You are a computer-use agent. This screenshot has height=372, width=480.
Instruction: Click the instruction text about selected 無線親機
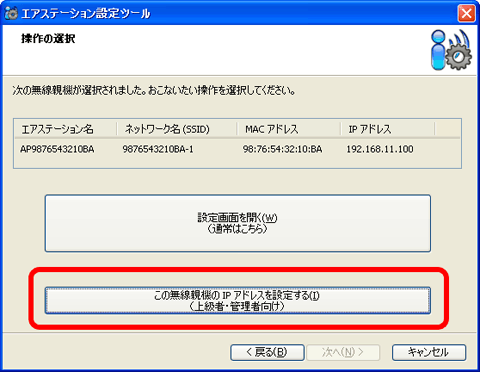154,90
